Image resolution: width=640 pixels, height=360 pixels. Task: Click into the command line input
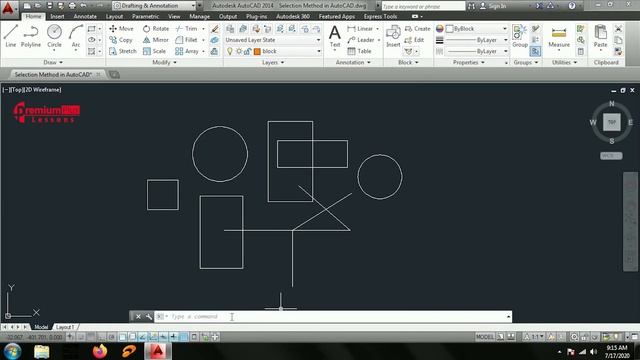333,316
